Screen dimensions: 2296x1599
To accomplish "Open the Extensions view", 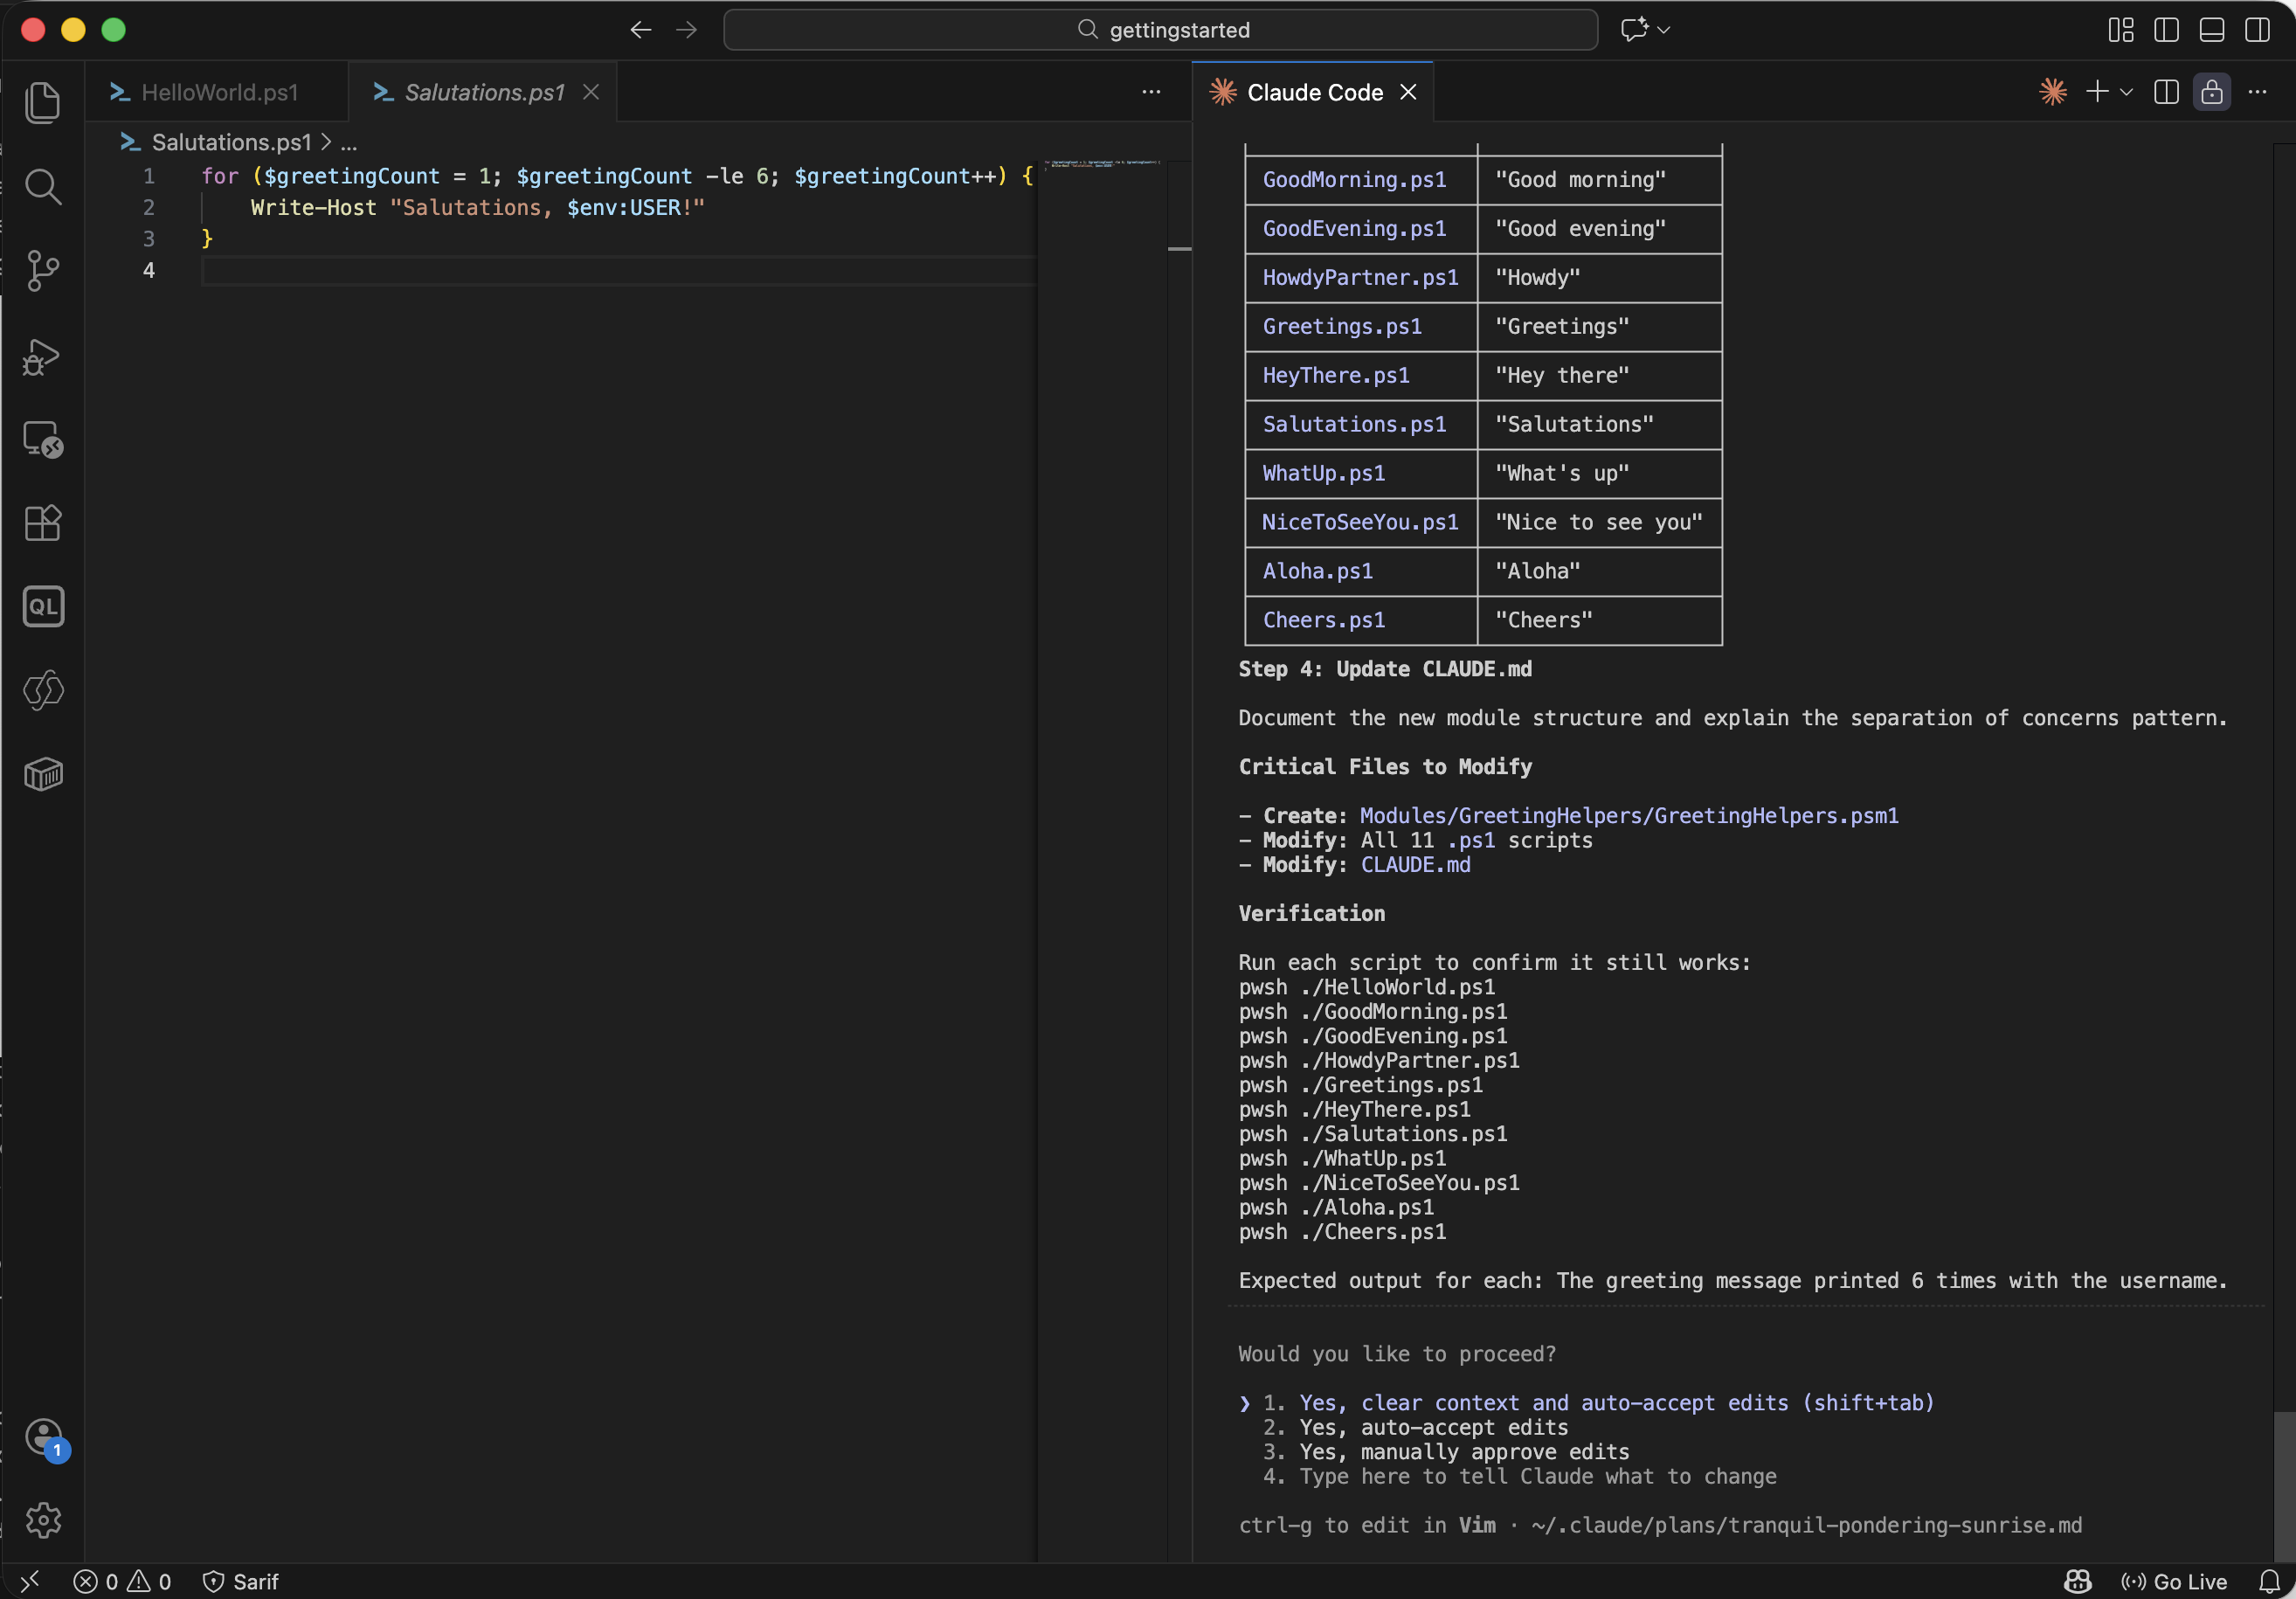I will click(x=44, y=523).
